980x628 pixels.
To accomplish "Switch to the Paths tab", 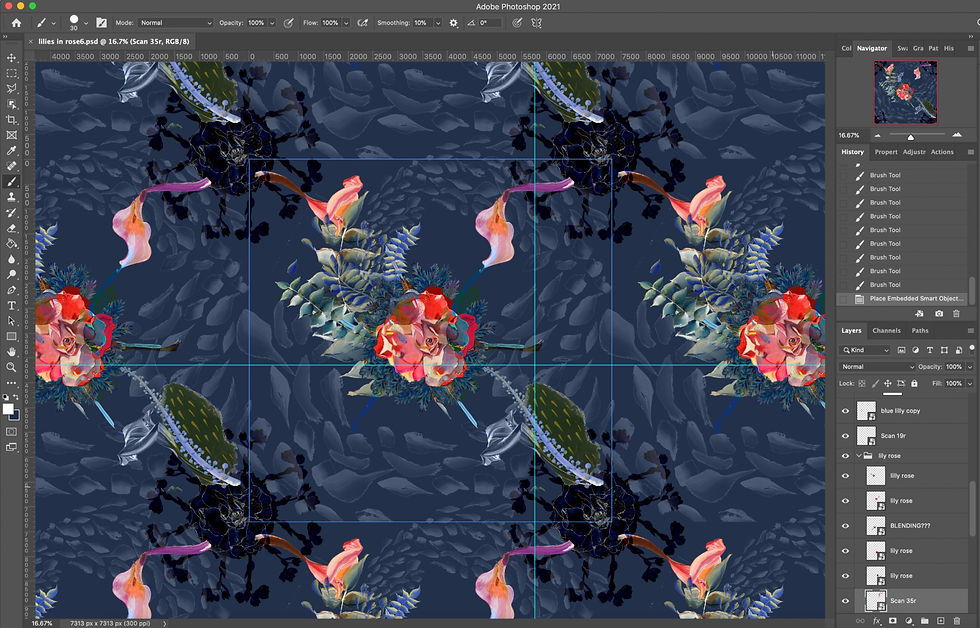I will (x=920, y=331).
